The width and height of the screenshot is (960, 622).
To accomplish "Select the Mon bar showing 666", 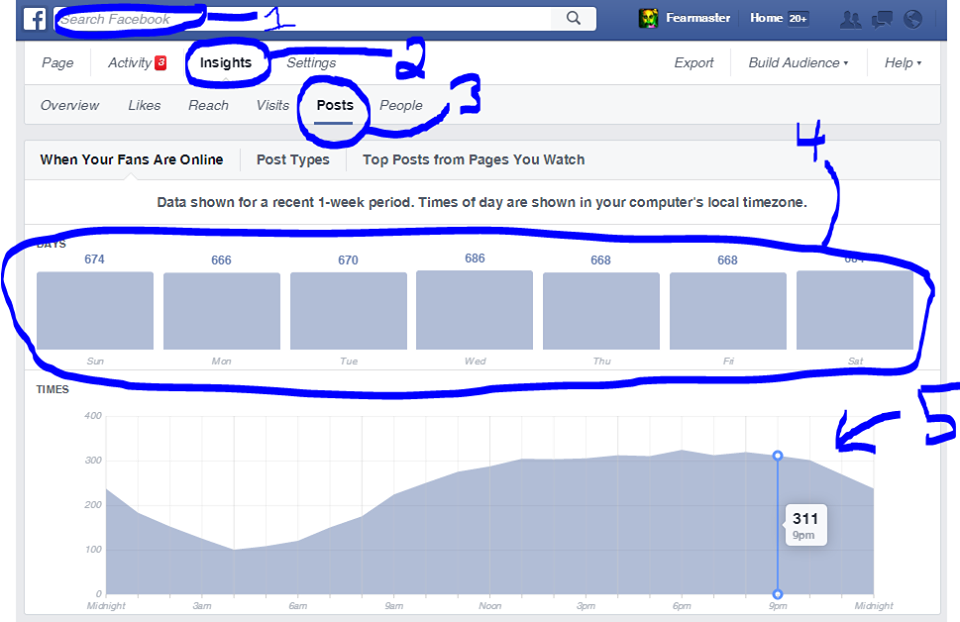I will tap(222, 311).
